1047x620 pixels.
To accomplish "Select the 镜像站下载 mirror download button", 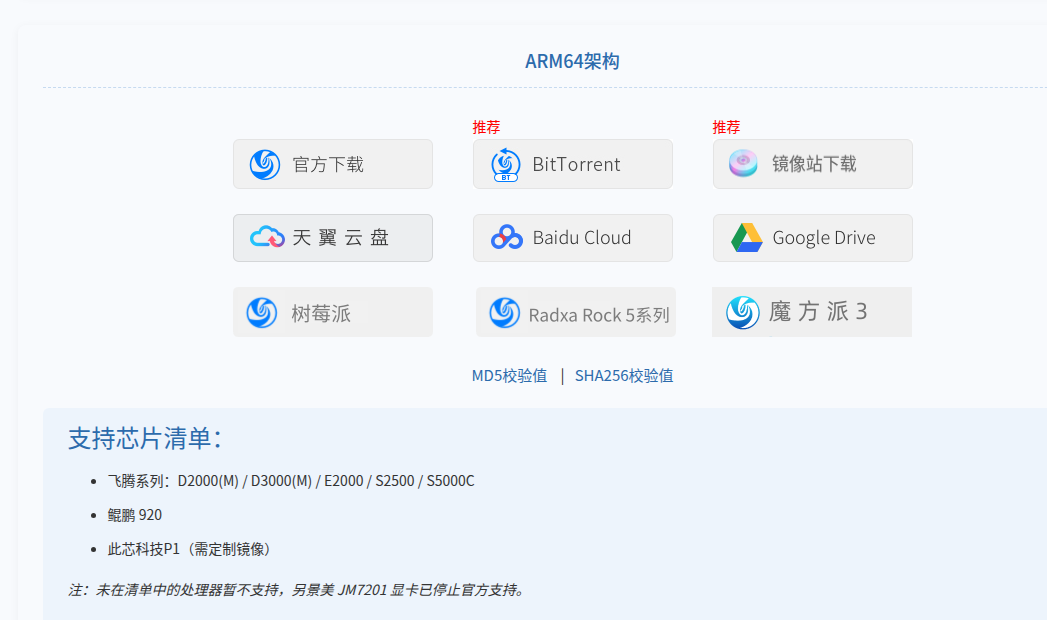I will point(813,164).
